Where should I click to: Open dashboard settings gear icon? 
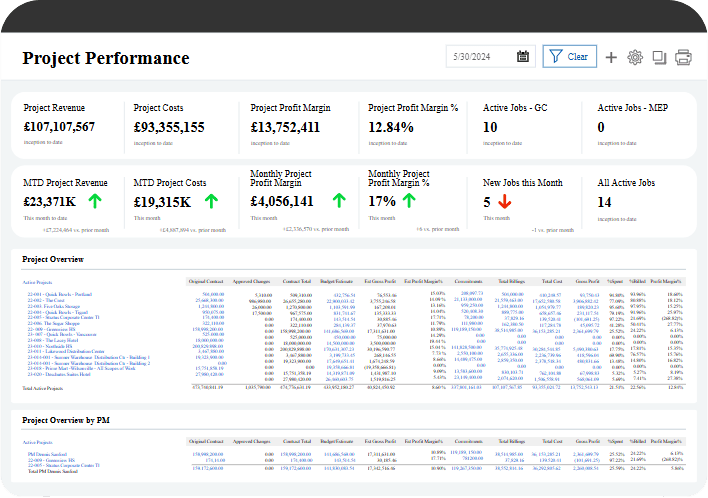(635, 57)
